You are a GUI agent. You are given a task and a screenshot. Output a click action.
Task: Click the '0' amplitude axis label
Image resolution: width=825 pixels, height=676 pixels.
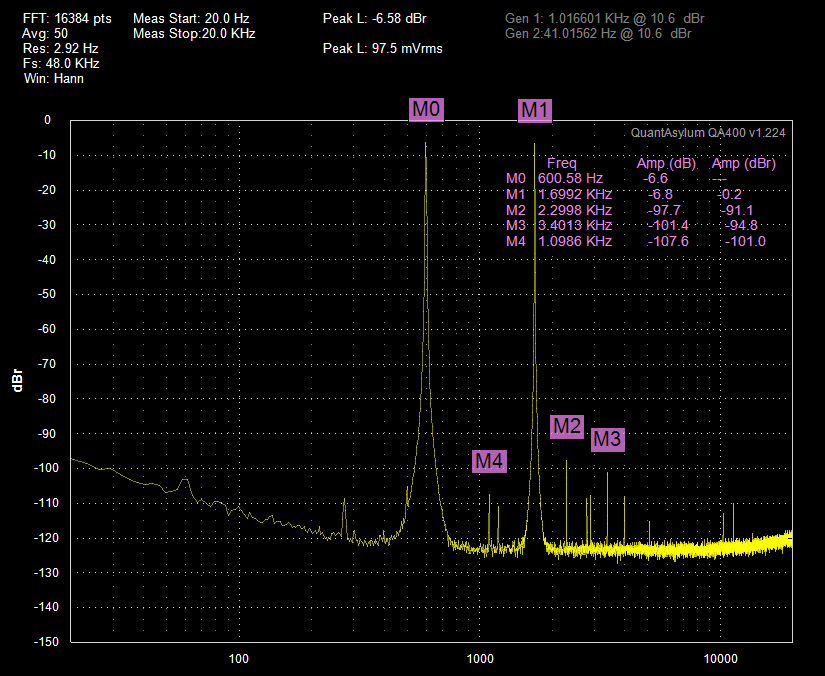pyautogui.click(x=47, y=120)
